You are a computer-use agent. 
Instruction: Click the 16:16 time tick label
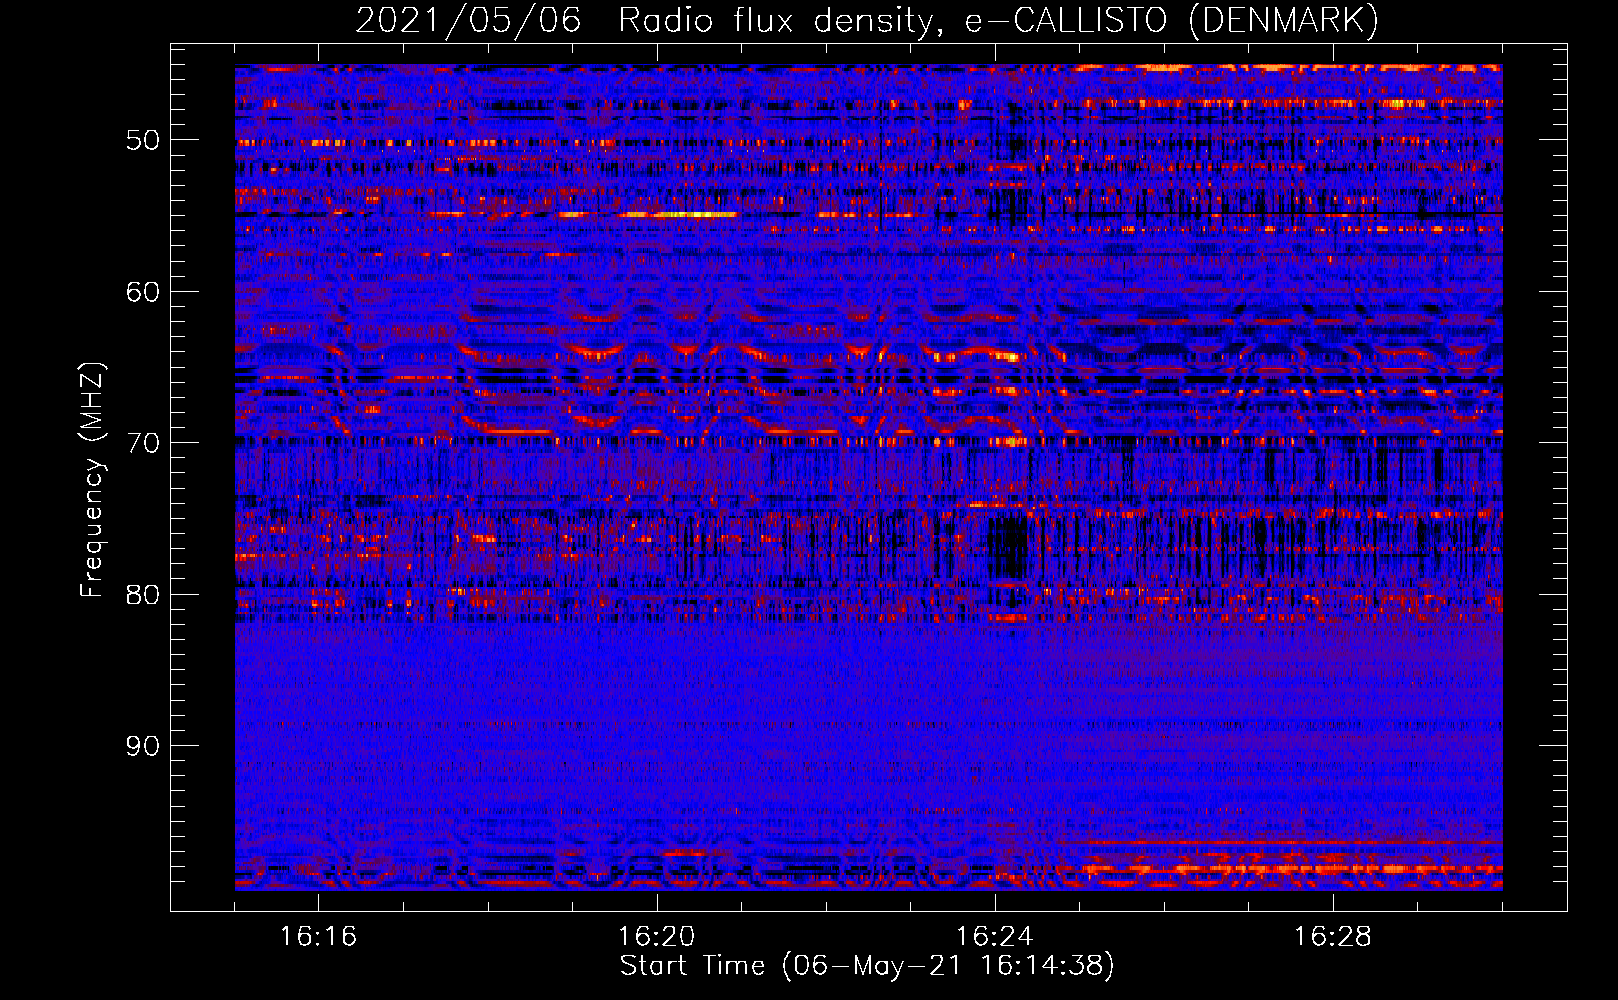(x=318, y=937)
